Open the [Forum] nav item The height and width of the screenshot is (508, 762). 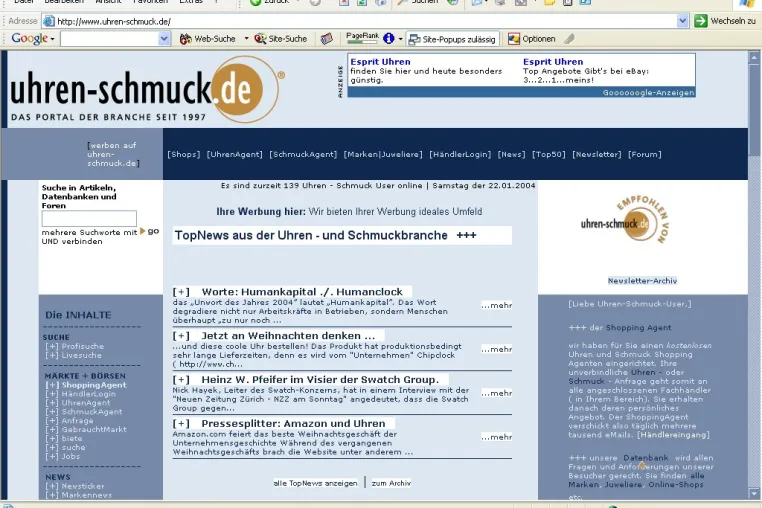point(645,155)
